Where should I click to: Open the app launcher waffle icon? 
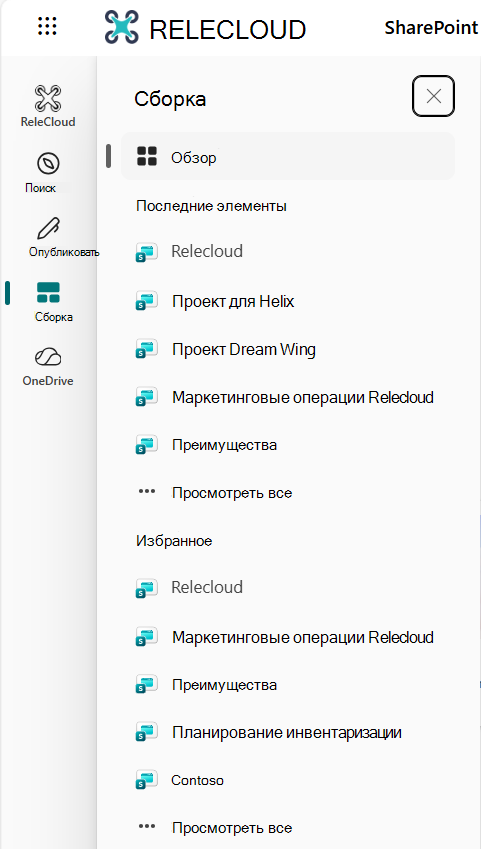tap(48, 26)
